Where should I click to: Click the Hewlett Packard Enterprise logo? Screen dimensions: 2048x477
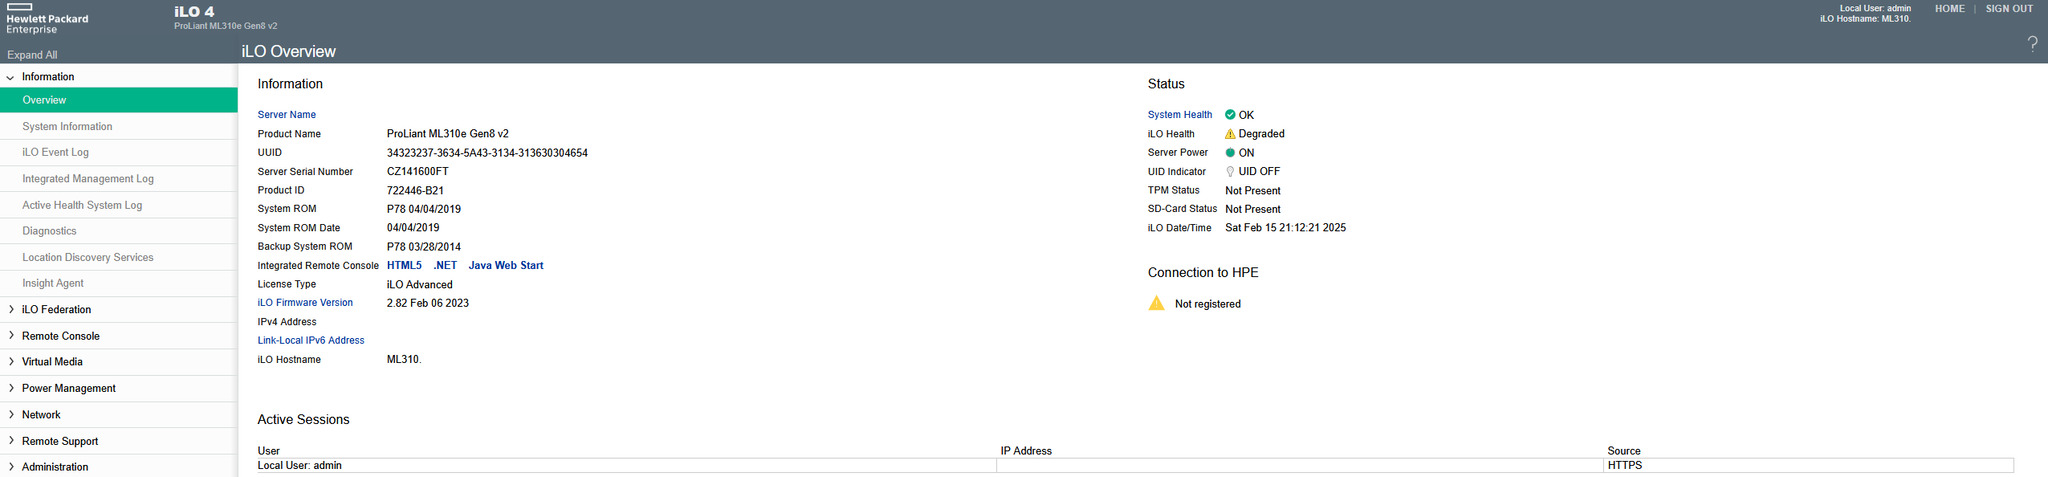pyautogui.click(x=47, y=18)
